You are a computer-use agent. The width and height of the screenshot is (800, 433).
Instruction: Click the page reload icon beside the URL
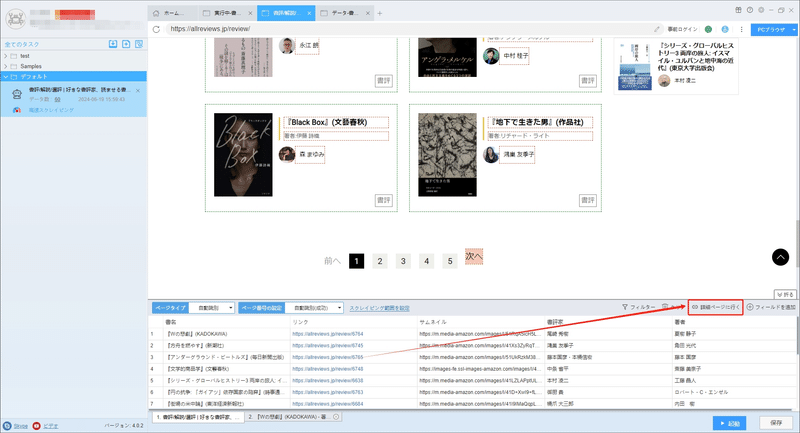156,29
